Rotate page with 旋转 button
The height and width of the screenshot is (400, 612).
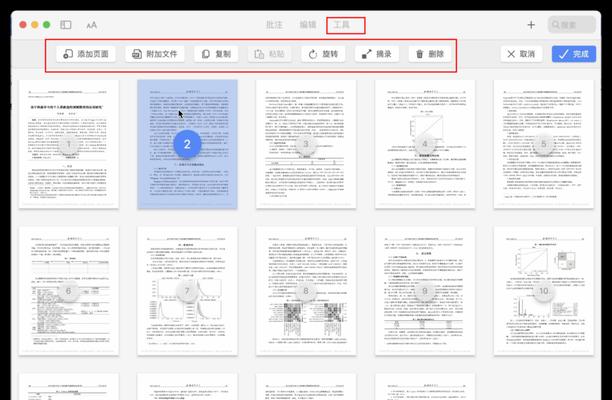pos(323,54)
